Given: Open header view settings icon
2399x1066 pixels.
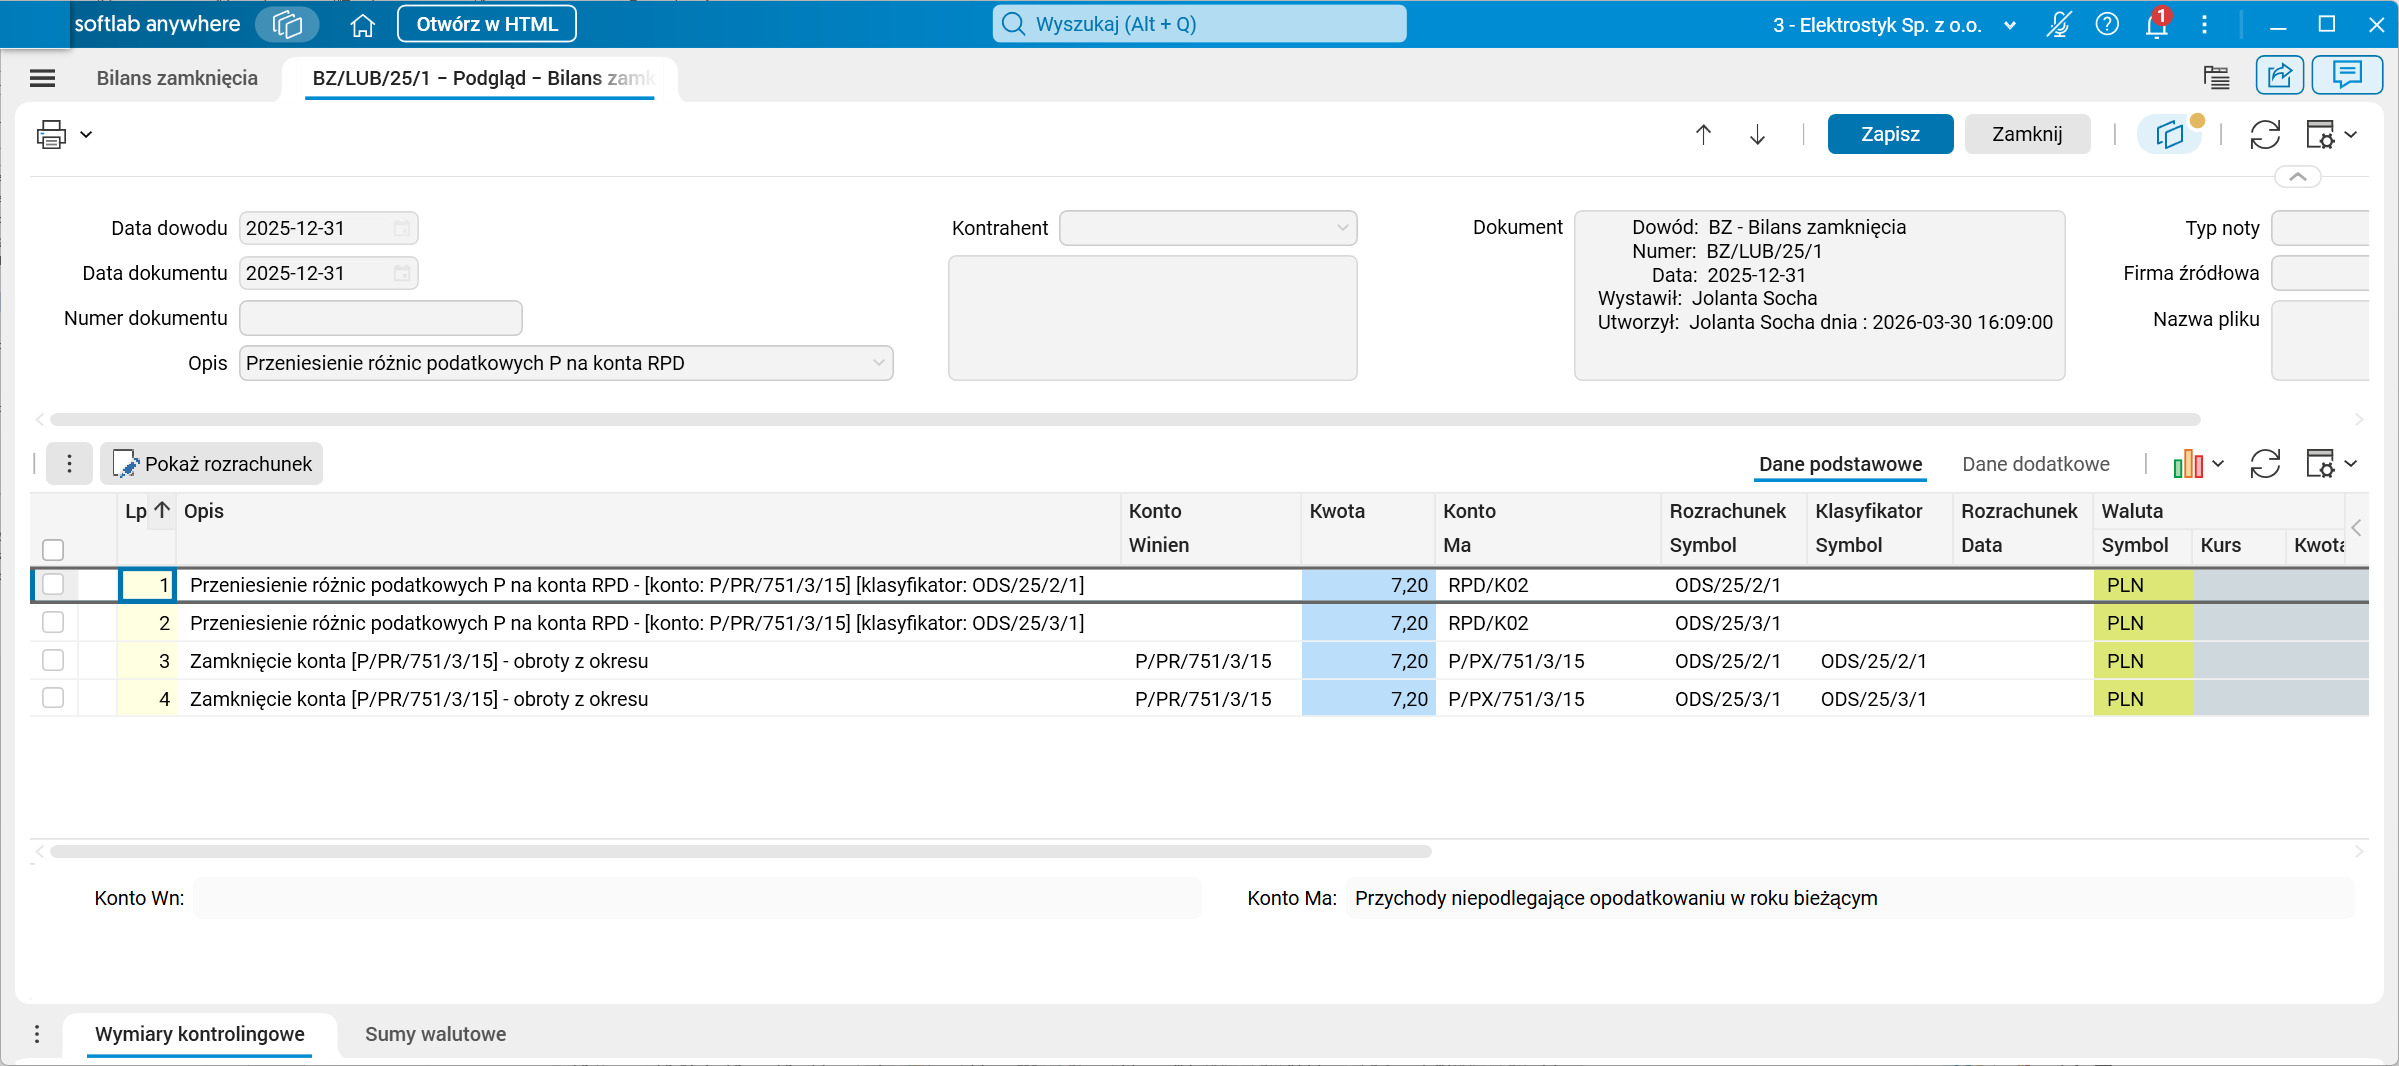Looking at the screenshot, I should pos(2320,134).
